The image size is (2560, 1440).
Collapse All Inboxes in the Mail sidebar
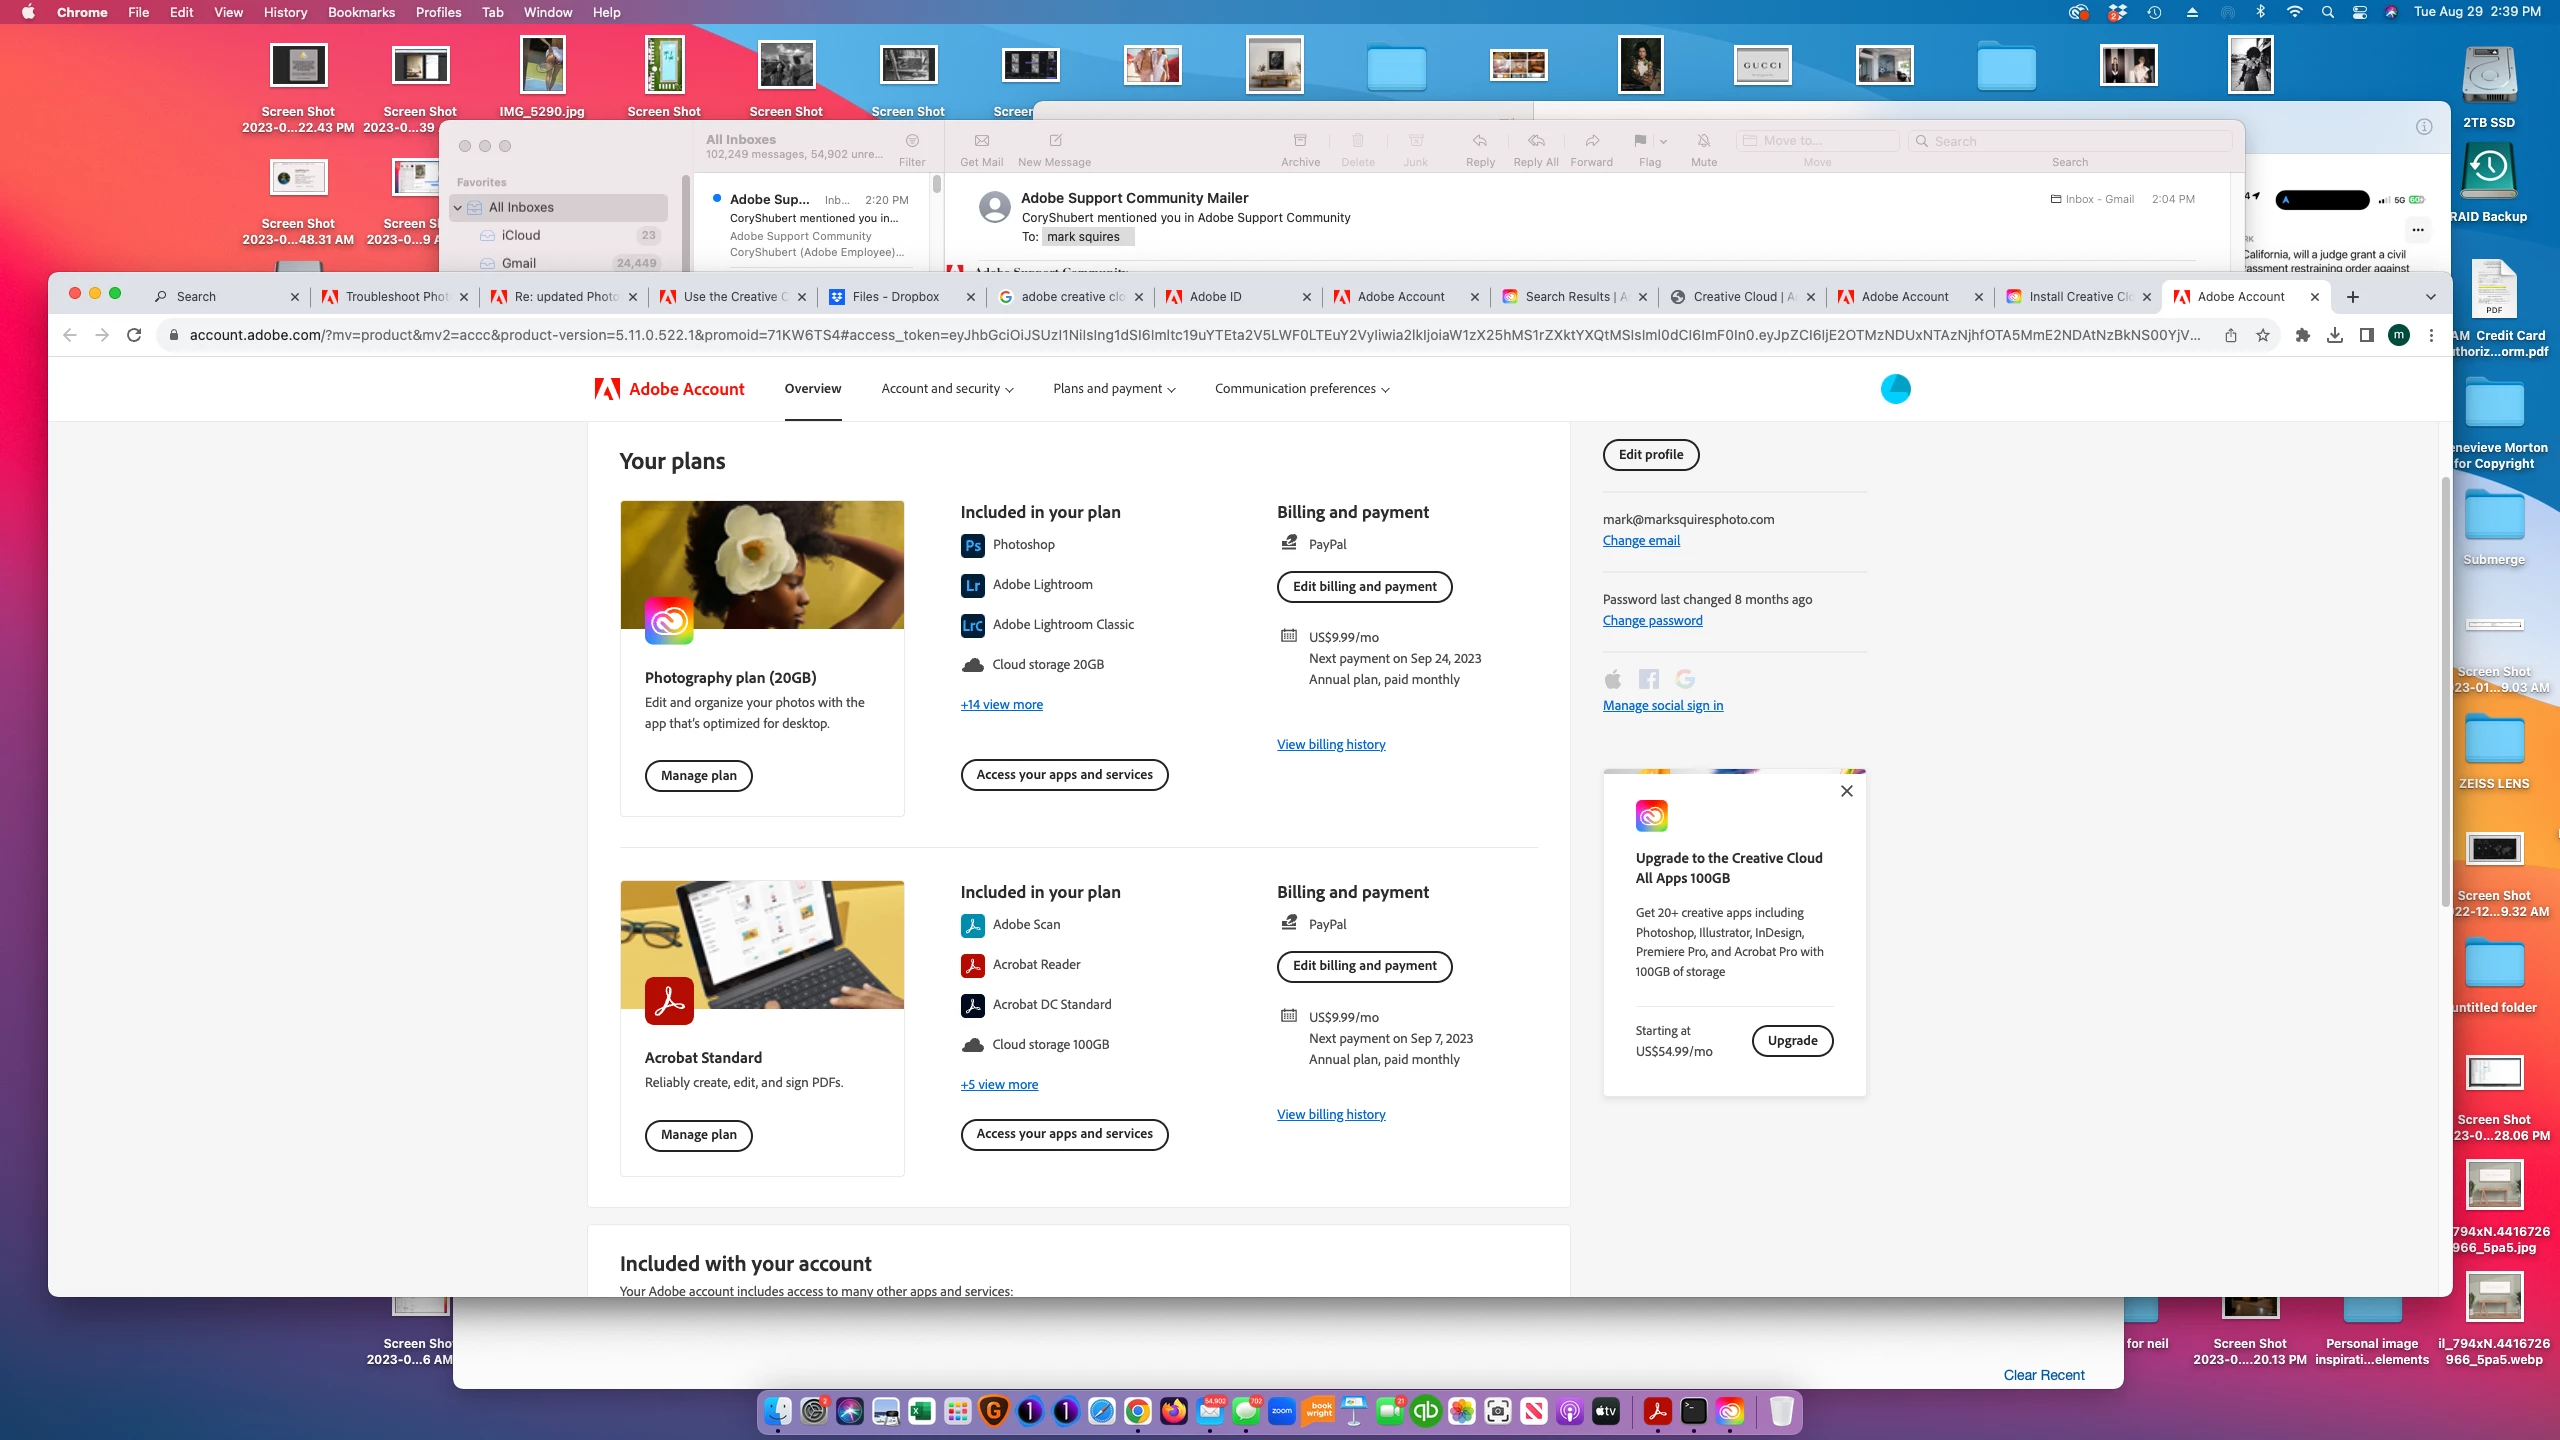pos(458,208)
